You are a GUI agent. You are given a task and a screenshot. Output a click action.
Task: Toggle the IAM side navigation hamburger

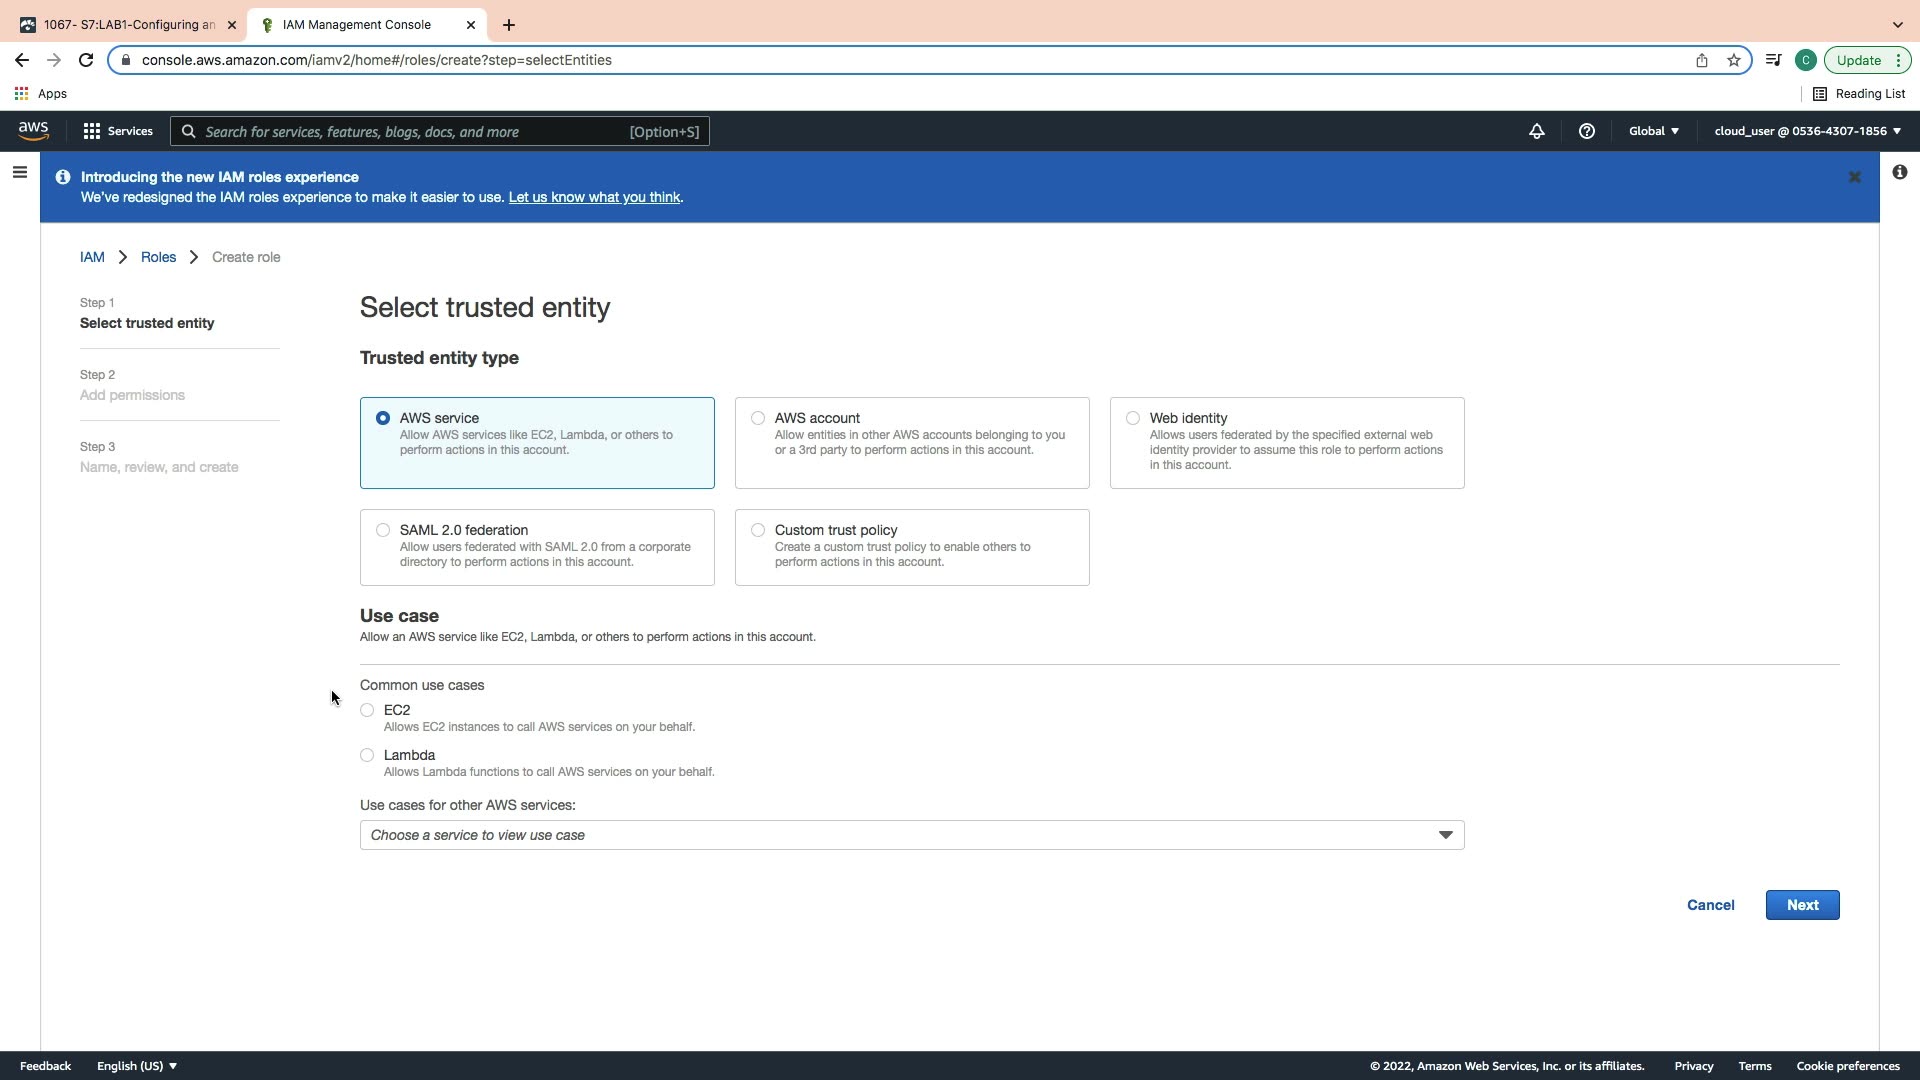coord(19,173)
